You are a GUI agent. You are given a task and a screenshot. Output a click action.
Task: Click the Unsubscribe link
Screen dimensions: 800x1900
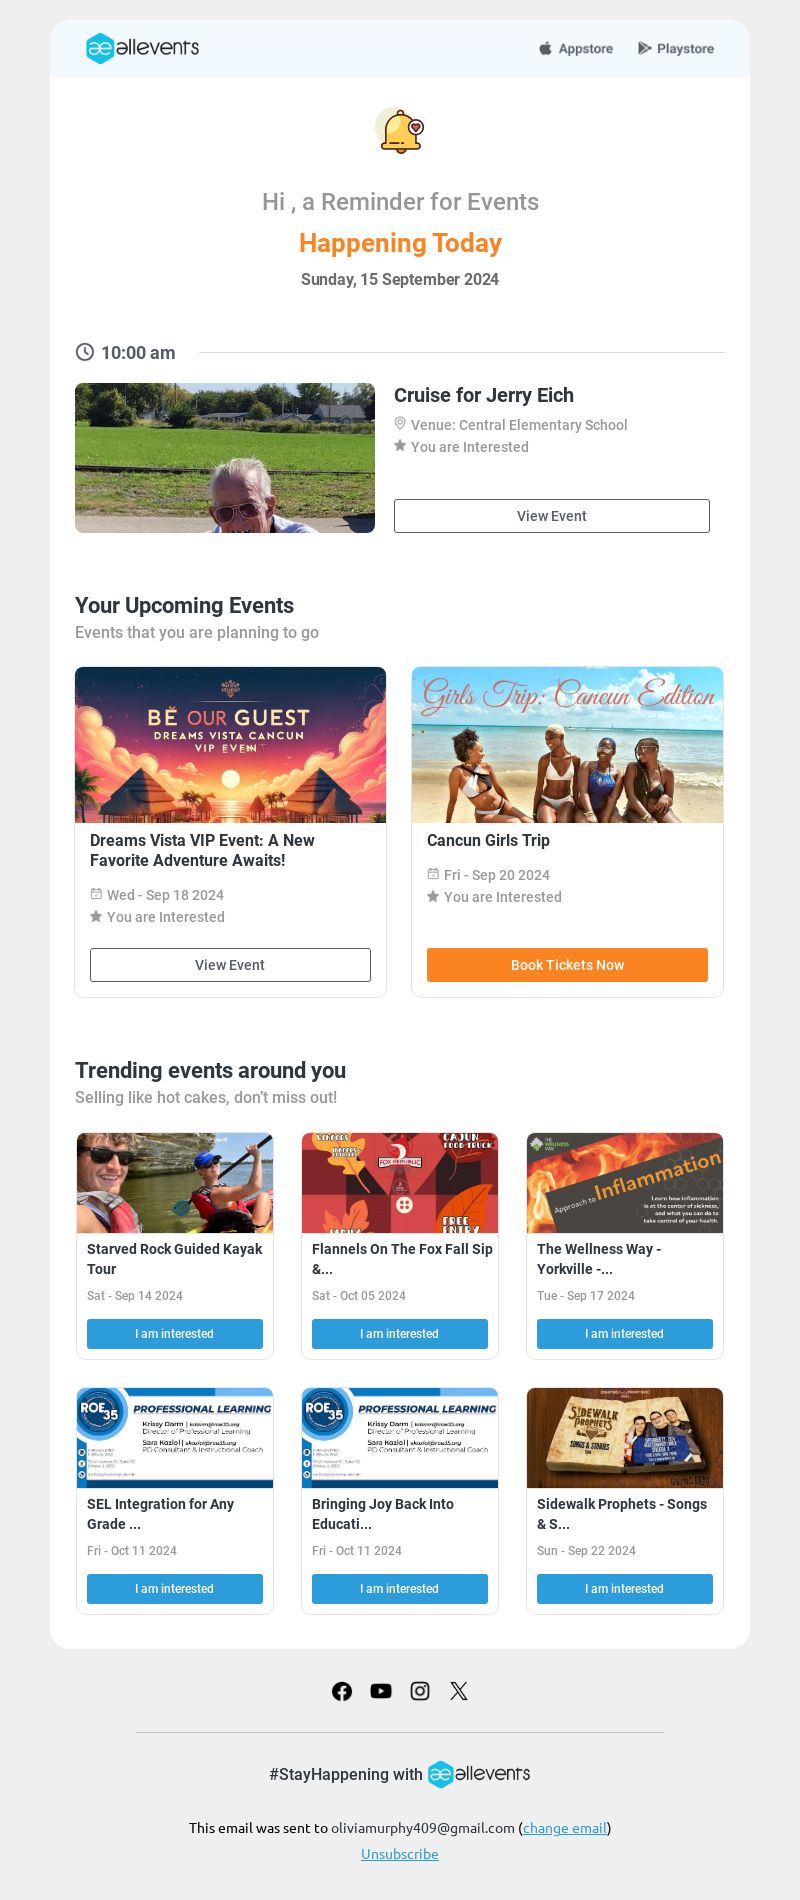(400, 1854)
